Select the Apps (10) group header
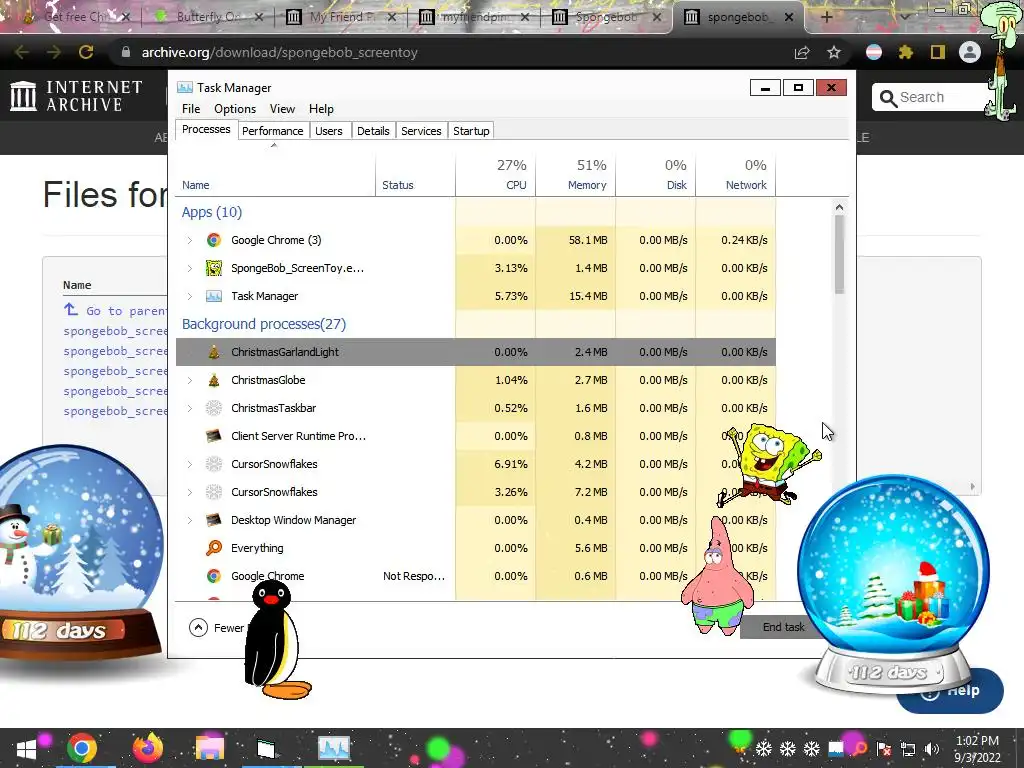Screen dimensions: 1024x768 coord(212,212)
